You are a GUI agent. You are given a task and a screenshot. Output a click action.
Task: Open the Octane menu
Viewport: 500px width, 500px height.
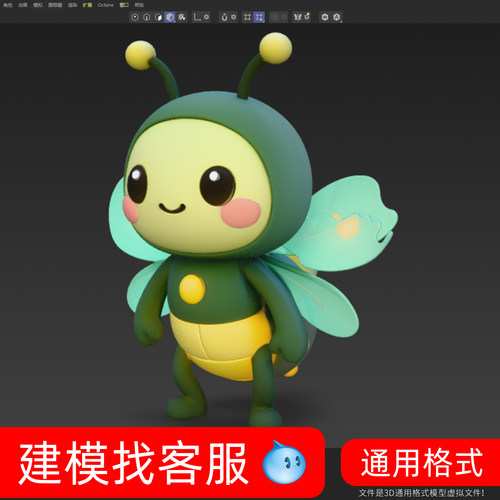point(106,5)
